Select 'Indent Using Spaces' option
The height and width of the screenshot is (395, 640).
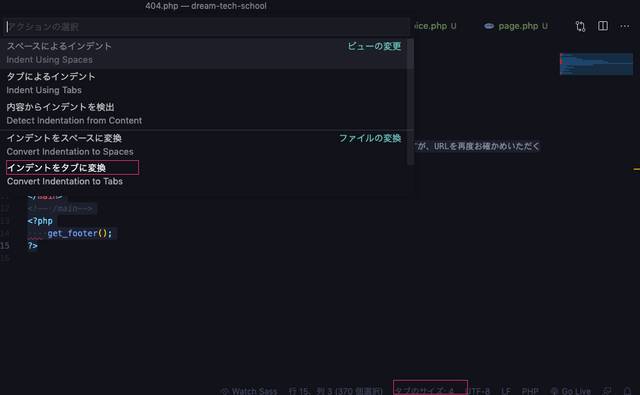[207, 53]
